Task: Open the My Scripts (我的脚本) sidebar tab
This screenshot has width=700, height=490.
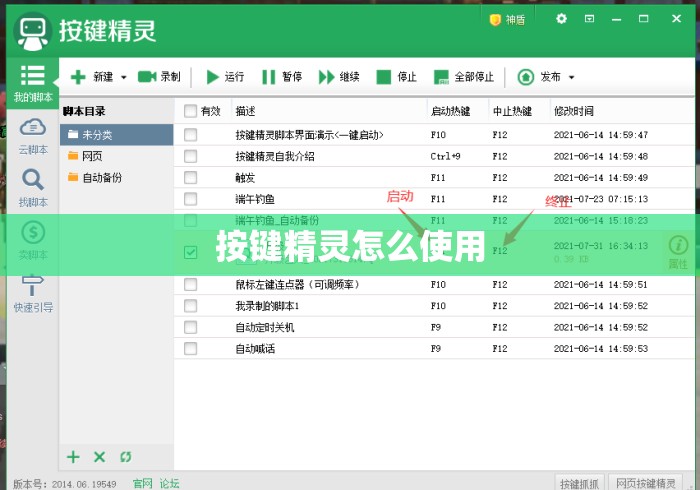Action: pos(33,83)
